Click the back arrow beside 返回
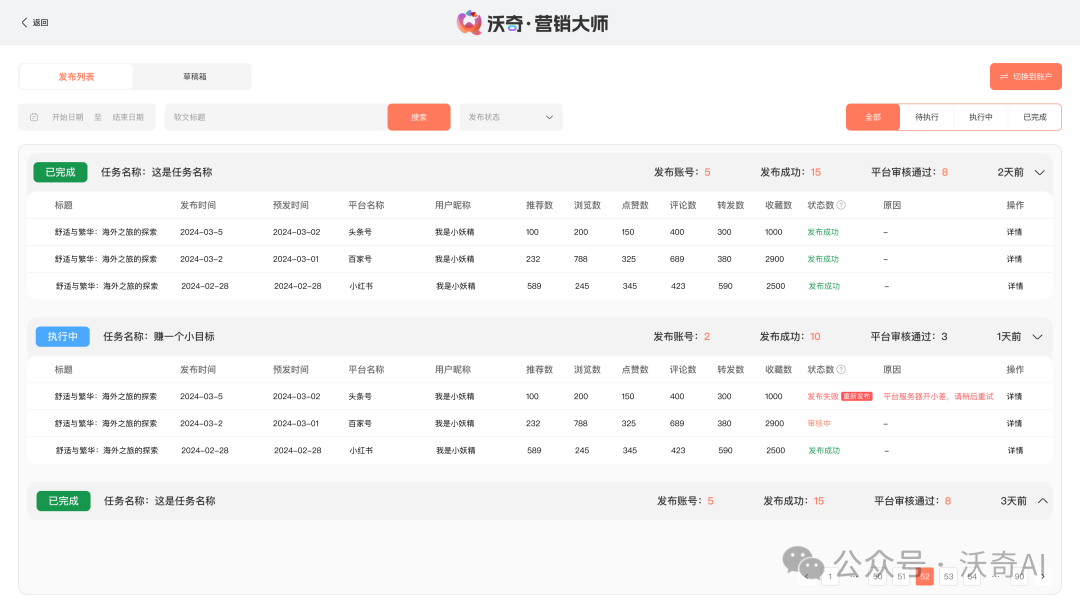1080x608 pixels. point(24,22)
